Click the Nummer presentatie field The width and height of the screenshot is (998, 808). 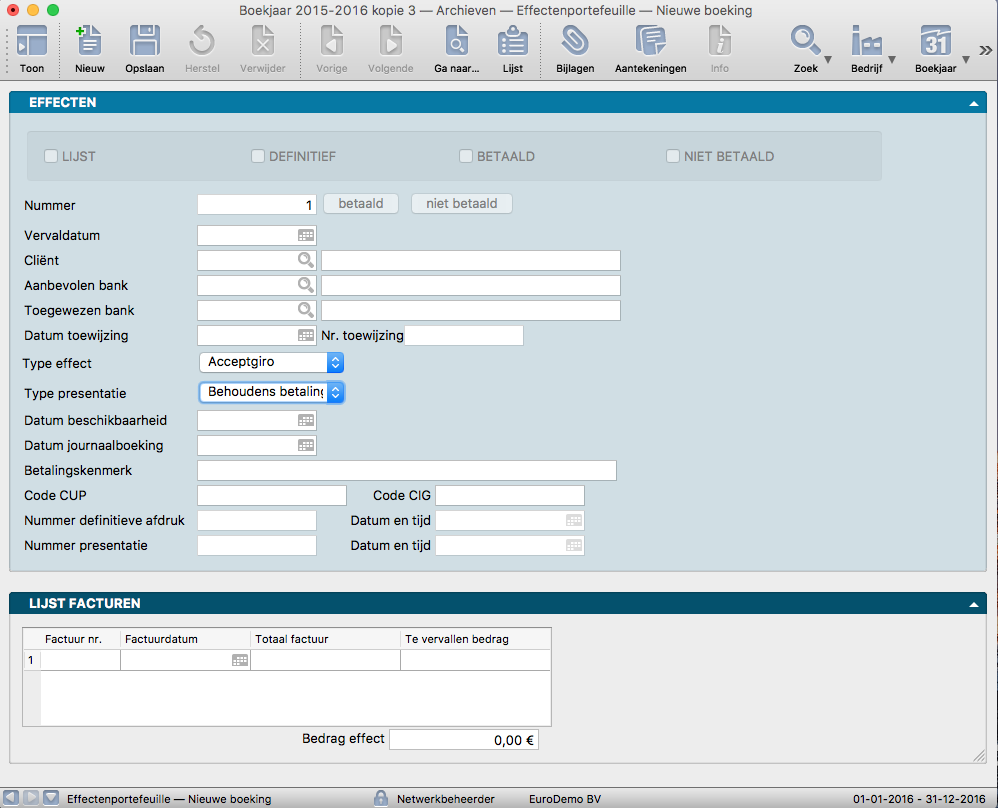[x=257, y=546]
